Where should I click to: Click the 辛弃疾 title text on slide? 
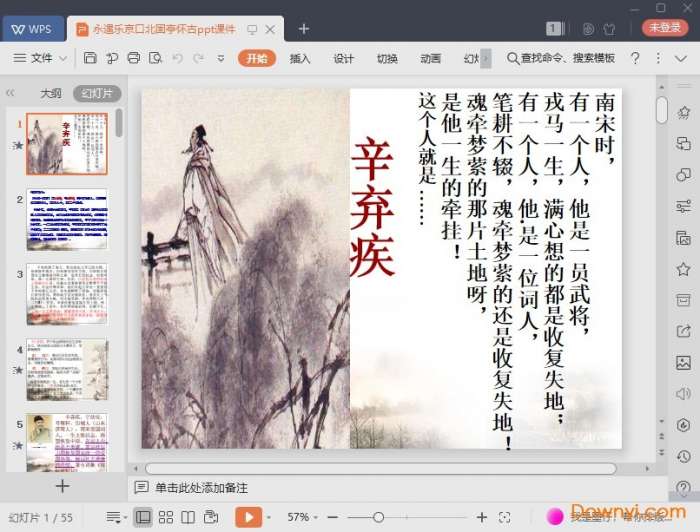tap(372, 206)
